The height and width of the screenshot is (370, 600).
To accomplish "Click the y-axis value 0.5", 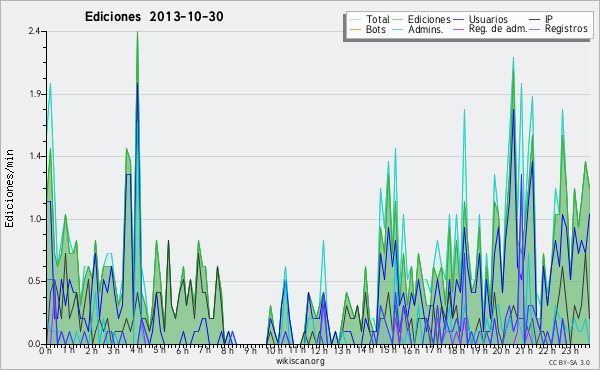I will pyautogui.click(x=34, y=281).
